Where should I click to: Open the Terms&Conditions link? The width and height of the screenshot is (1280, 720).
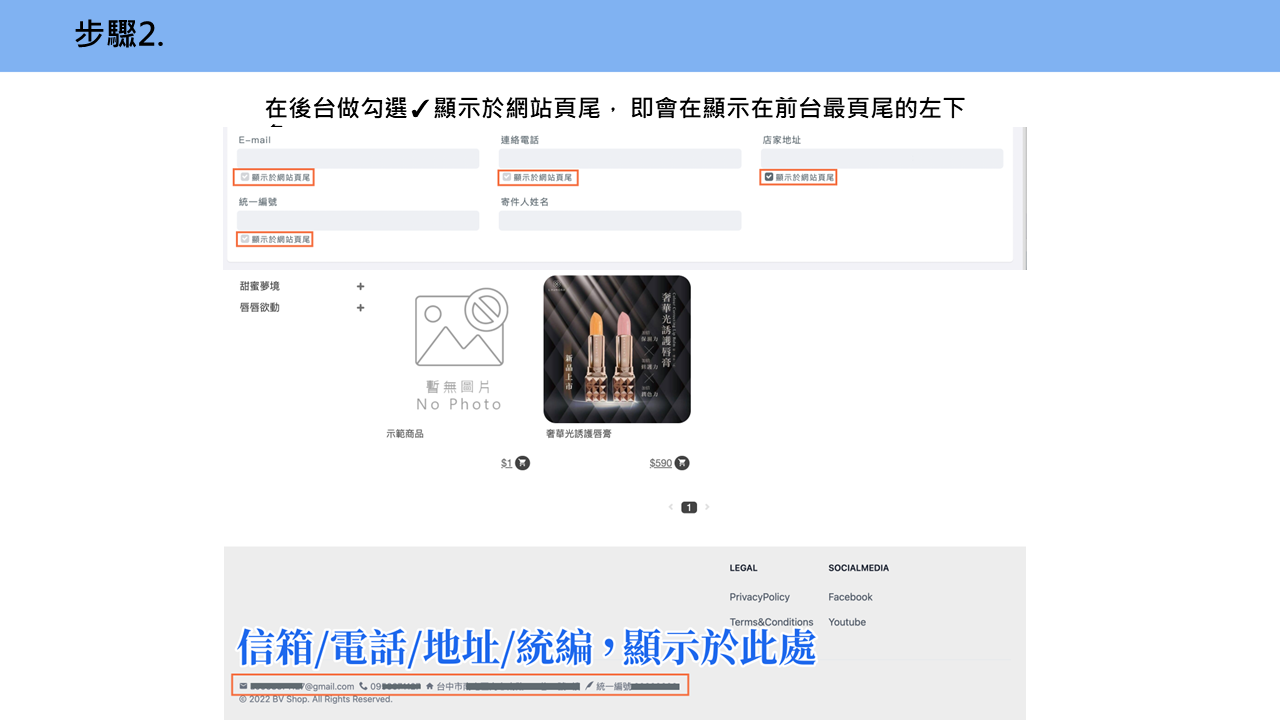(x=771, y=622)
